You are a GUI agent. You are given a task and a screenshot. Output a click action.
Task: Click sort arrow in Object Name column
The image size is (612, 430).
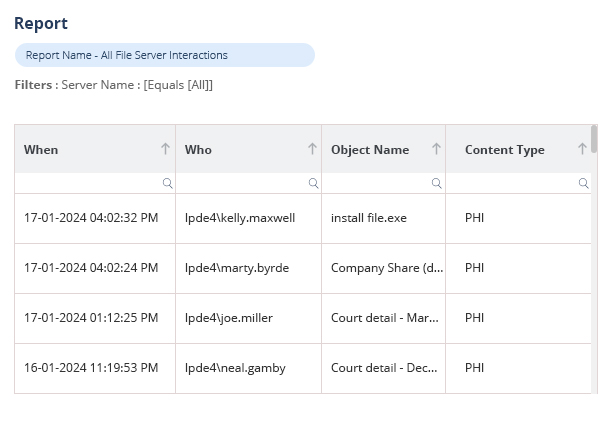tap(436, 149)
